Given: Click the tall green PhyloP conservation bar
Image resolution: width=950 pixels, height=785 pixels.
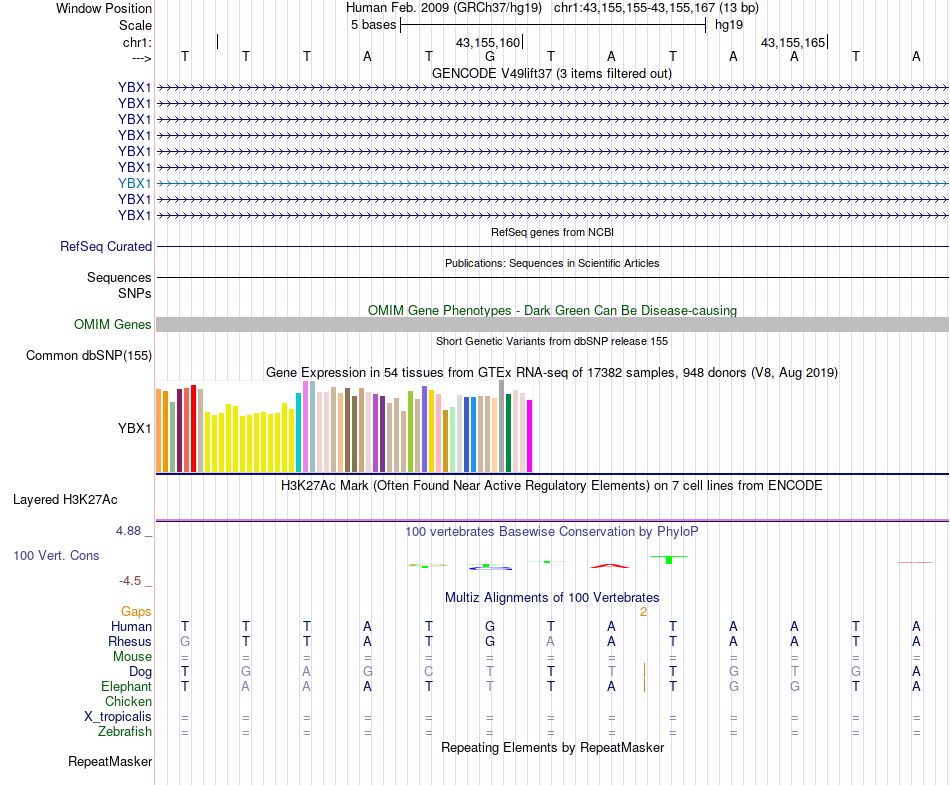Looking at the screenshot, I should (669, 560).
